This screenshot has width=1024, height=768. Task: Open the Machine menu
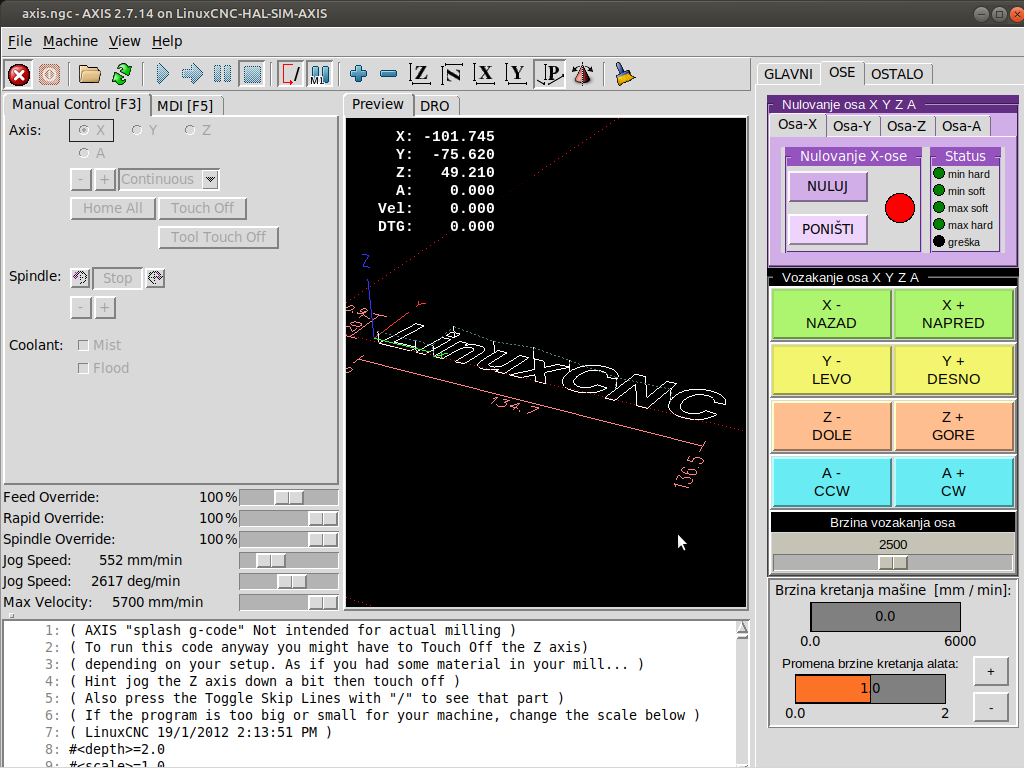(71, 41)
